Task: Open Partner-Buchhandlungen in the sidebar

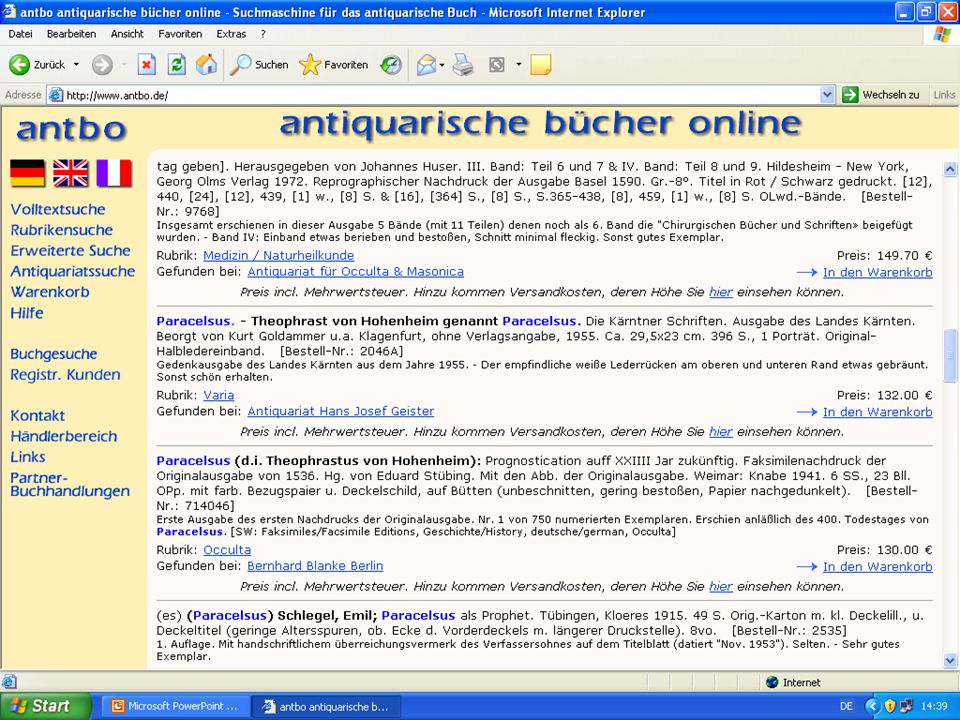Action: pyautogui.click(x=70, y=484)
